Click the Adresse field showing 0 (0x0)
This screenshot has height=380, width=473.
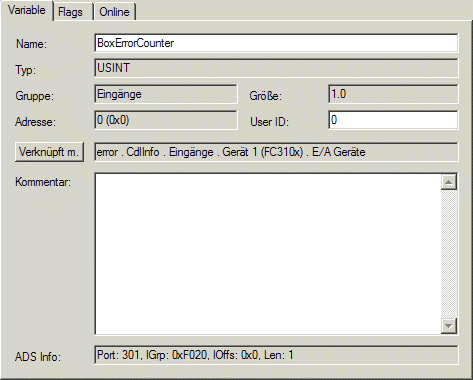click(x=166, y=120)
